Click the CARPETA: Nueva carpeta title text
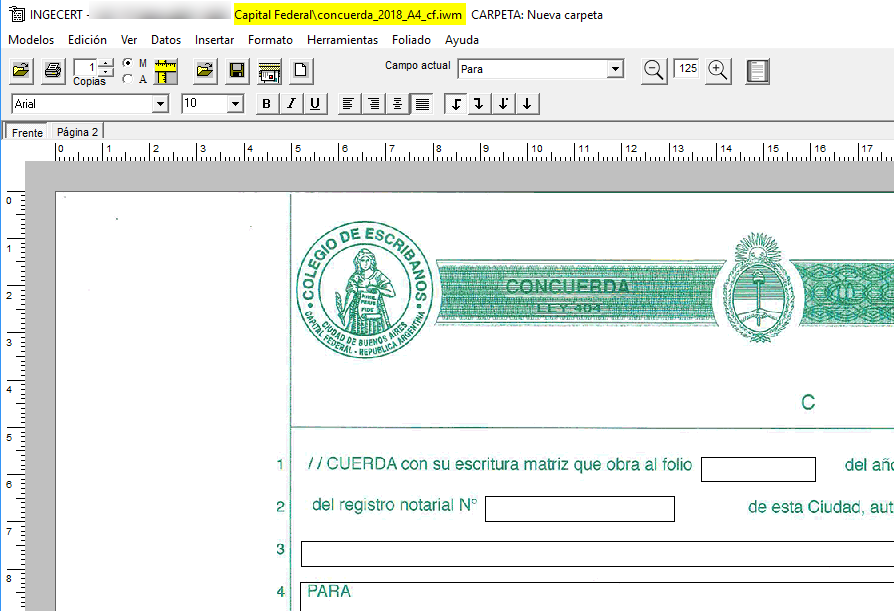Screen dimensions: 894x611 (537, 15)
